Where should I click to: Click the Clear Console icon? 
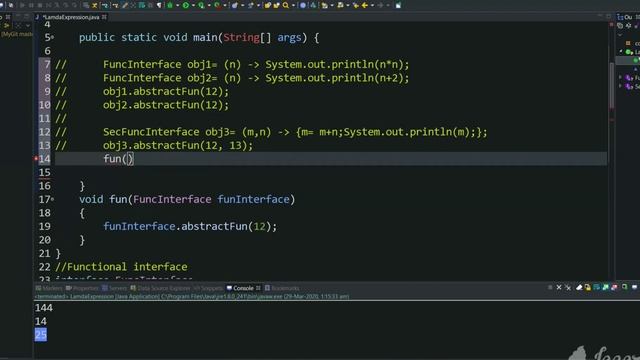coord(579,288)
